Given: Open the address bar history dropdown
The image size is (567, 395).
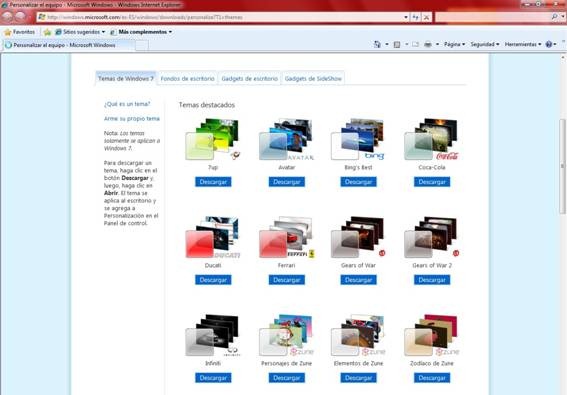Looking at the screenshot, I should point(406,17).
